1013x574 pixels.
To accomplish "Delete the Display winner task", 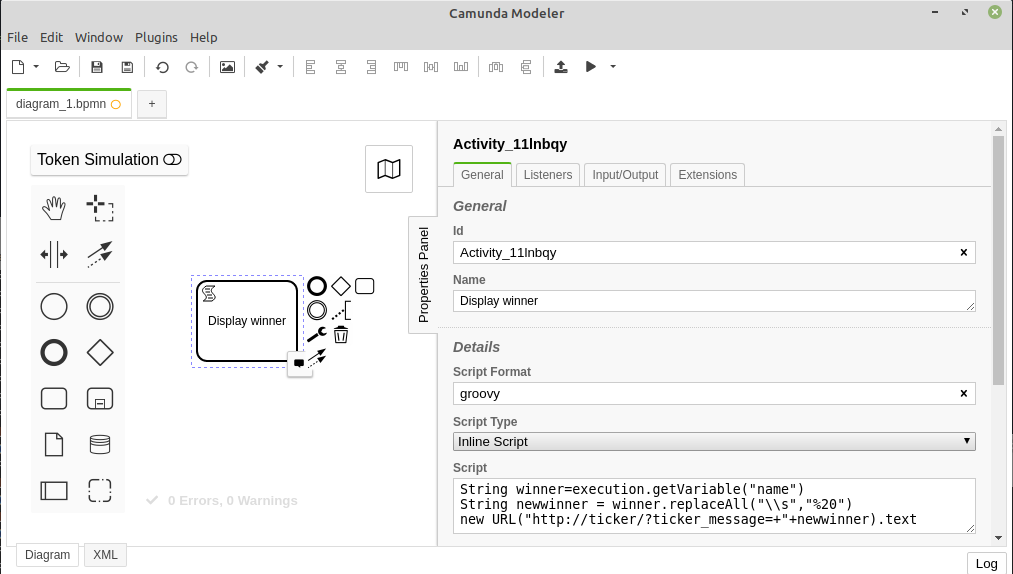I will click(340, 334).
